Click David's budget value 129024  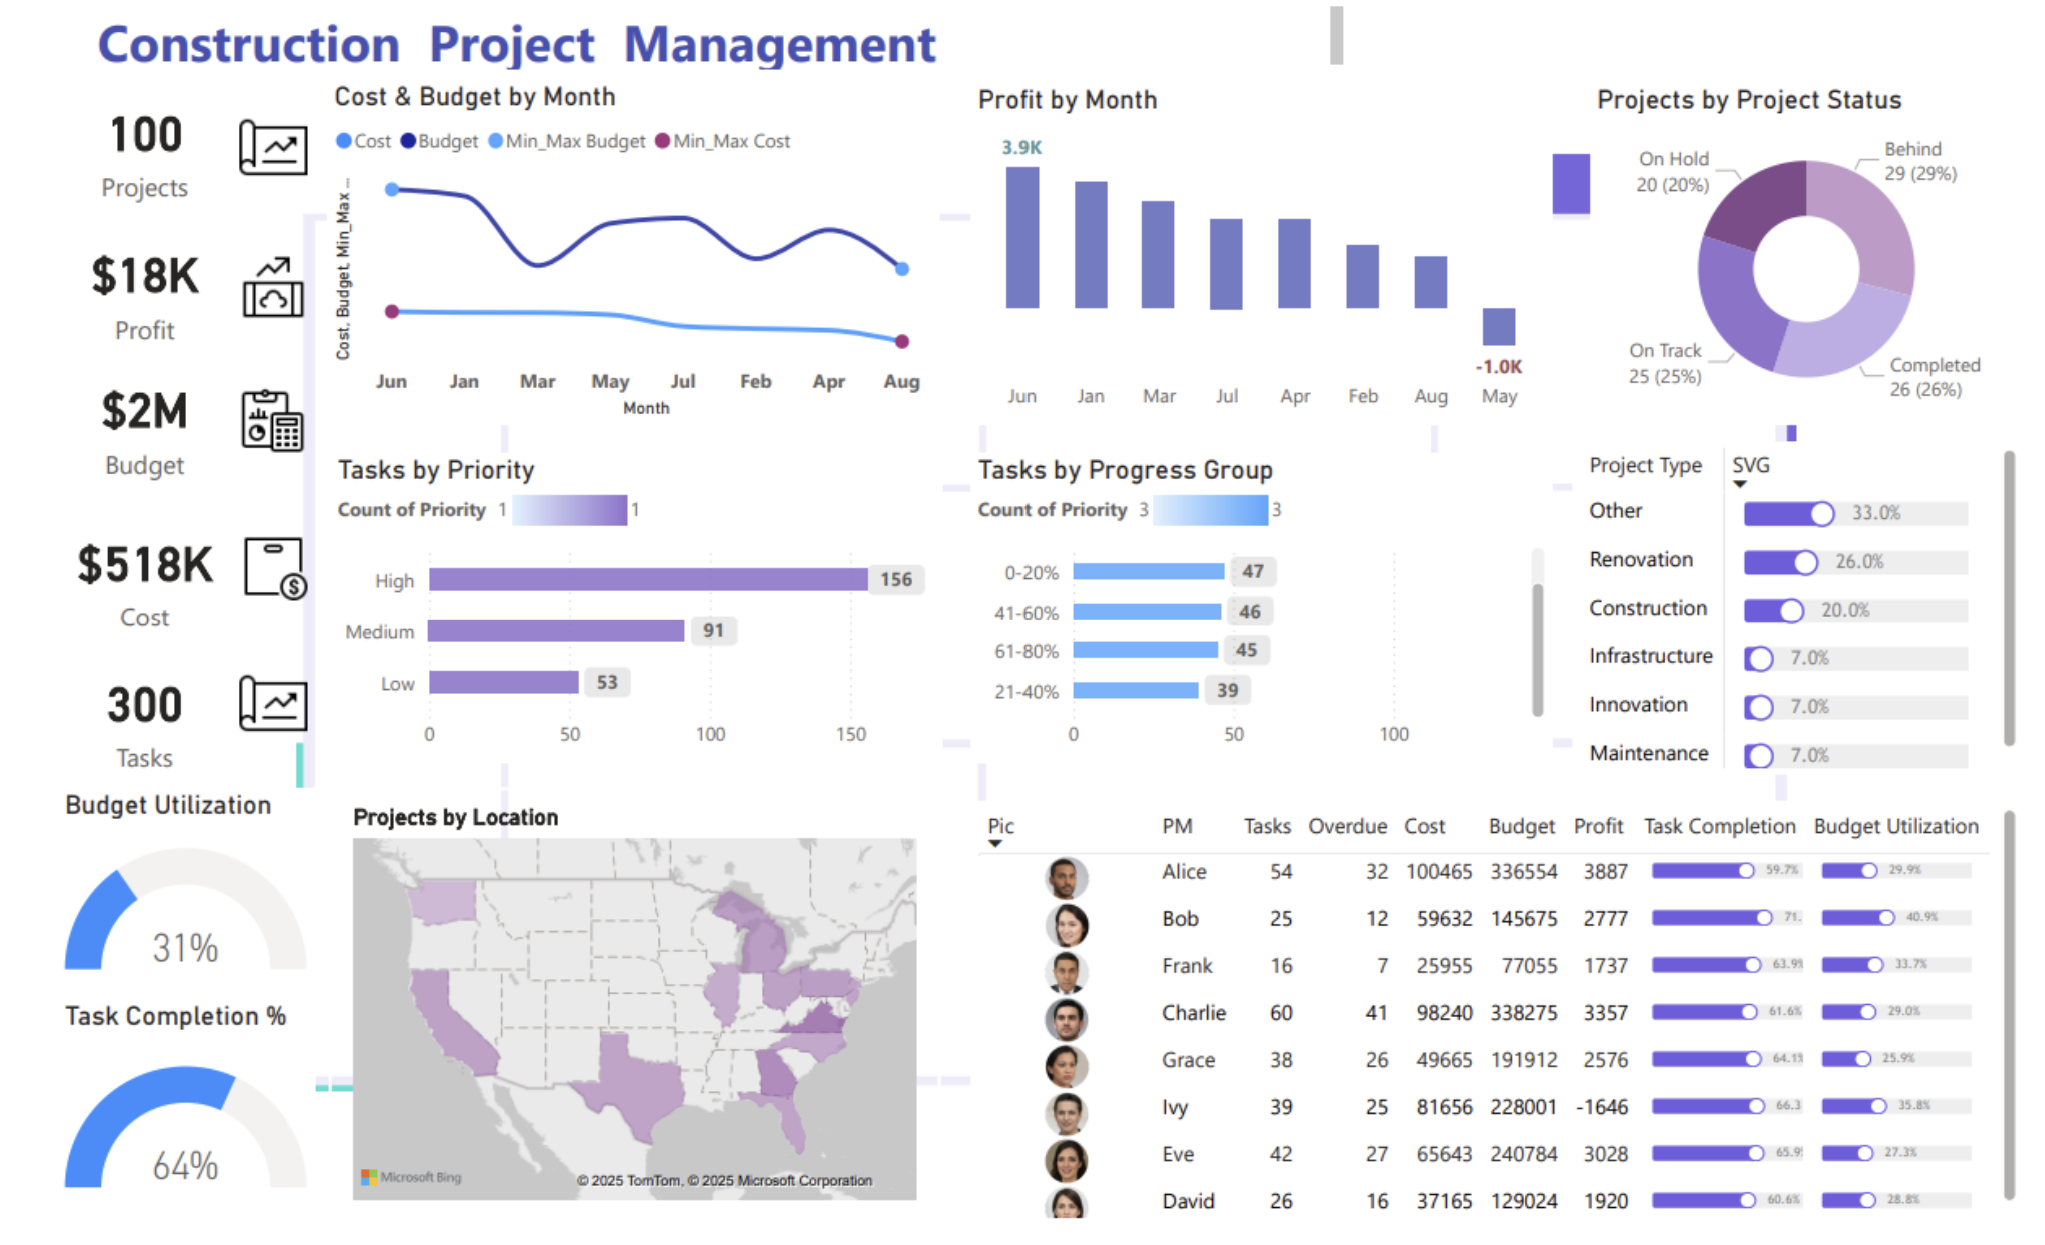tap(1524, 1201)
